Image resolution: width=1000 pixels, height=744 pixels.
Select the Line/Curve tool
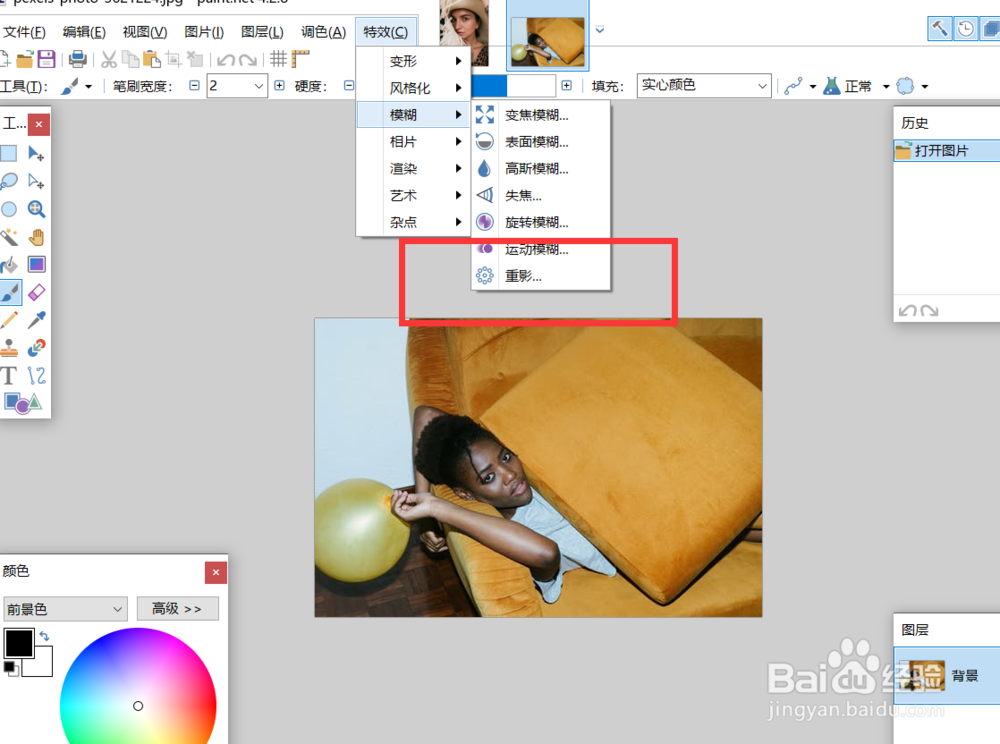coord(36,376)
